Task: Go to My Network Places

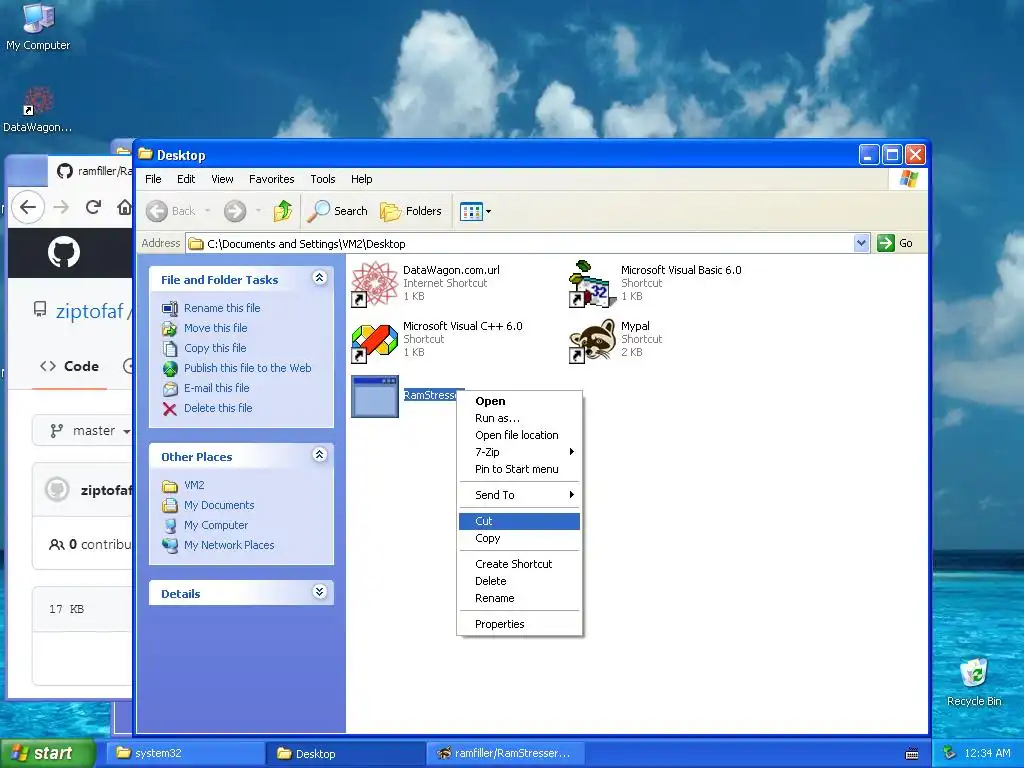Action: [x=229, y=545]
